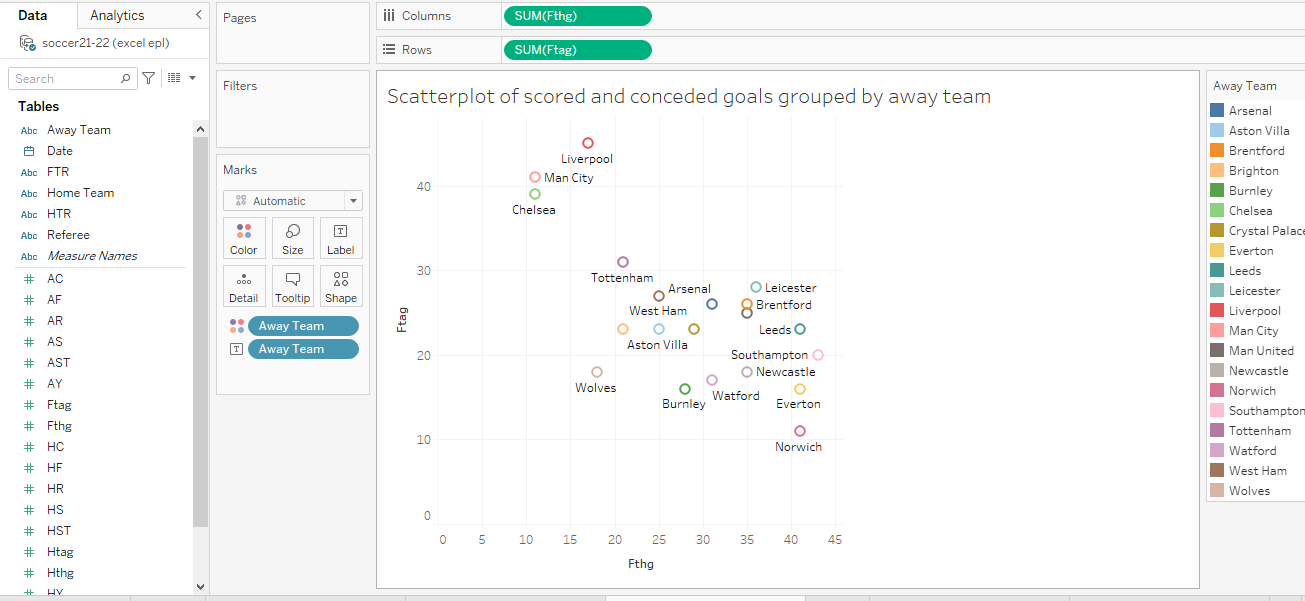Open the Size mark property
Image resolution: width=1305 pixels, height=601 pixels.
(x=292, y=237)
